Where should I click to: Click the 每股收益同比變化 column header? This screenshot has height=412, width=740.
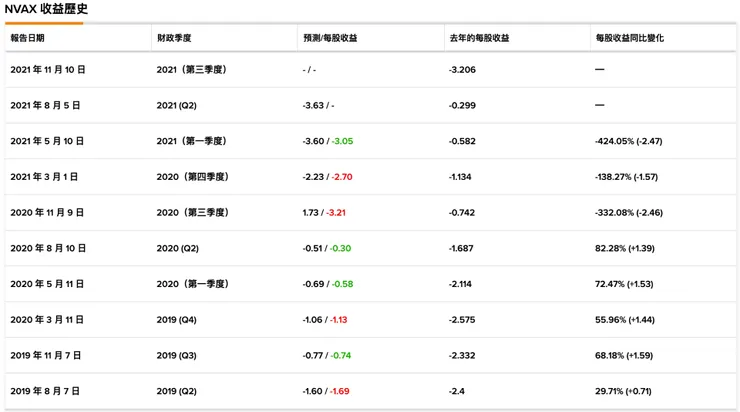(630, 38)
